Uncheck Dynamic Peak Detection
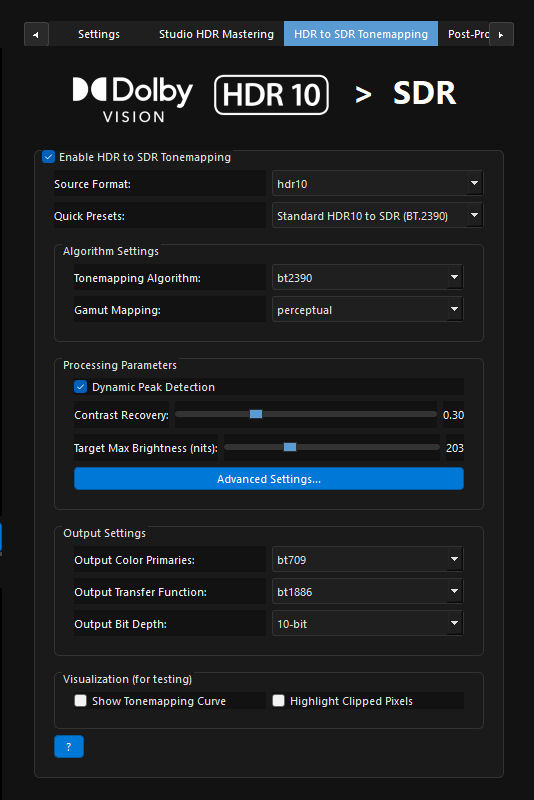Image resolution: width=534 pixels, height=800 pixels. (81, 387)
